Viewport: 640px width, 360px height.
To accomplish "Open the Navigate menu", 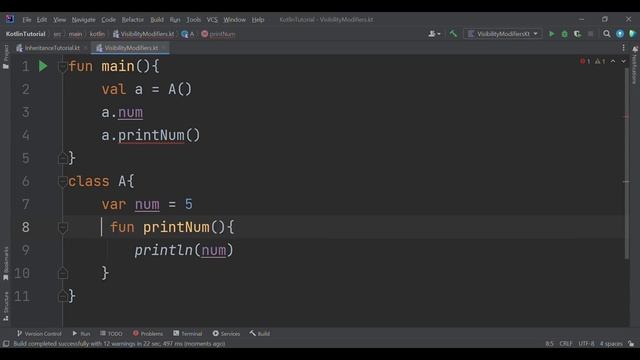I will (x=83, y=20).
